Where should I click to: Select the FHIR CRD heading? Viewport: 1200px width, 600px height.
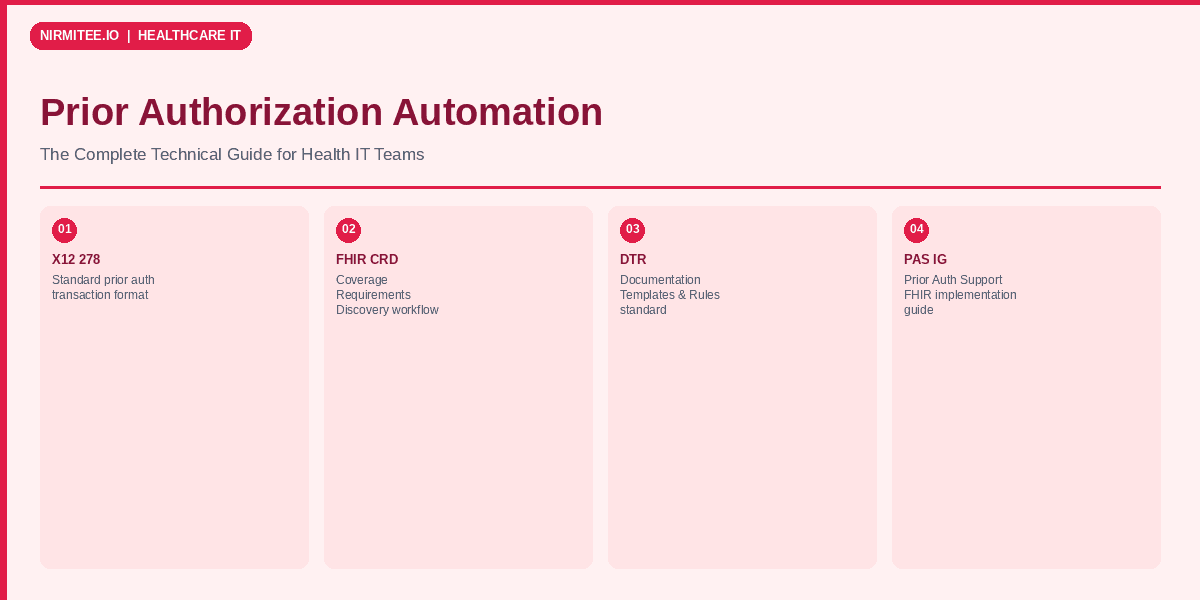(x=367, y=260)
